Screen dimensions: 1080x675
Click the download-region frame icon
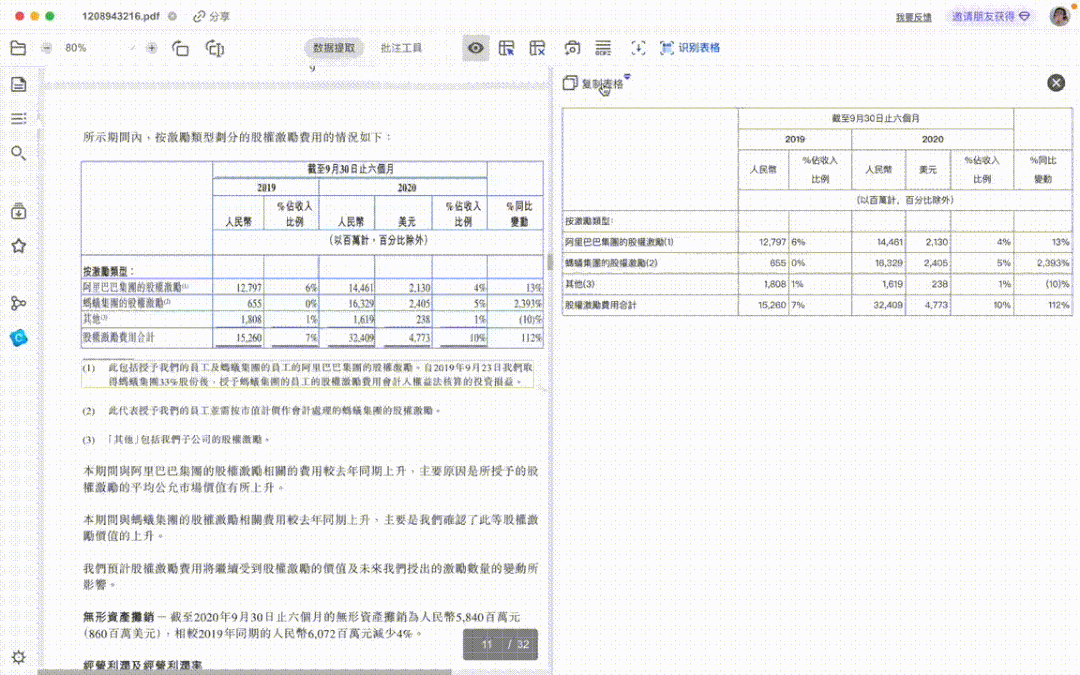coord(638,48)
